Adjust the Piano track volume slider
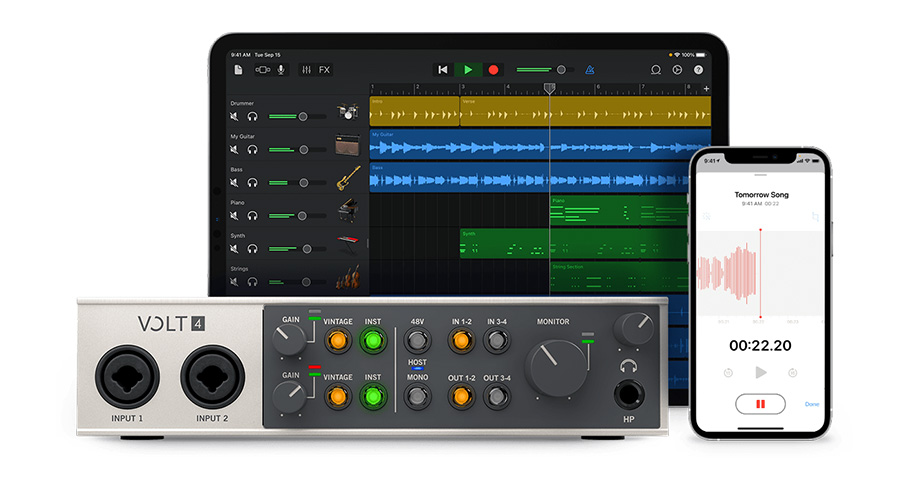This screenshot has width=910, height=490. click(x=296, y=216)
